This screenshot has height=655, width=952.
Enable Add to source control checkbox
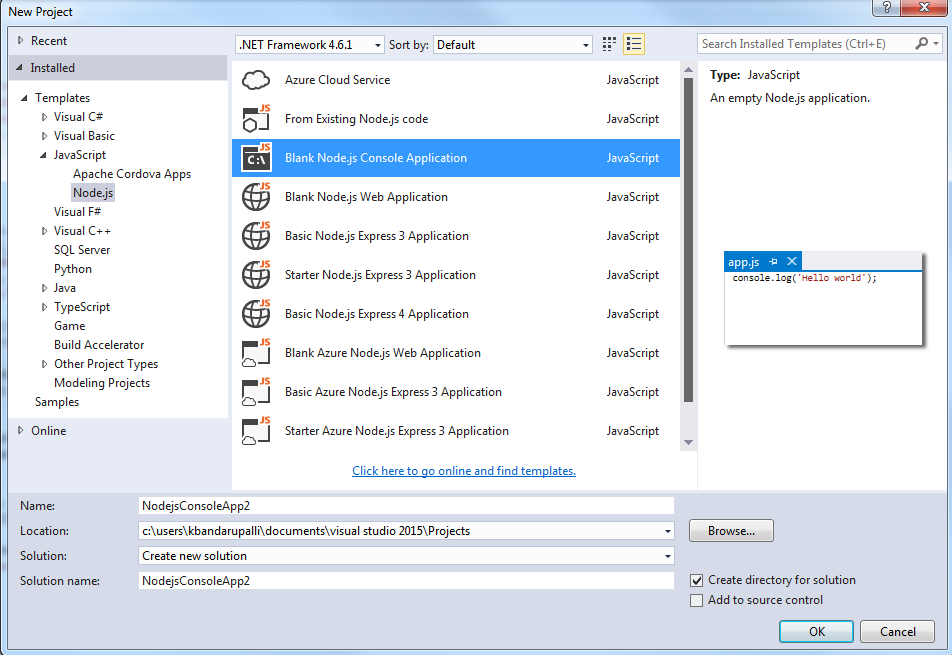(x=697, y=600)
